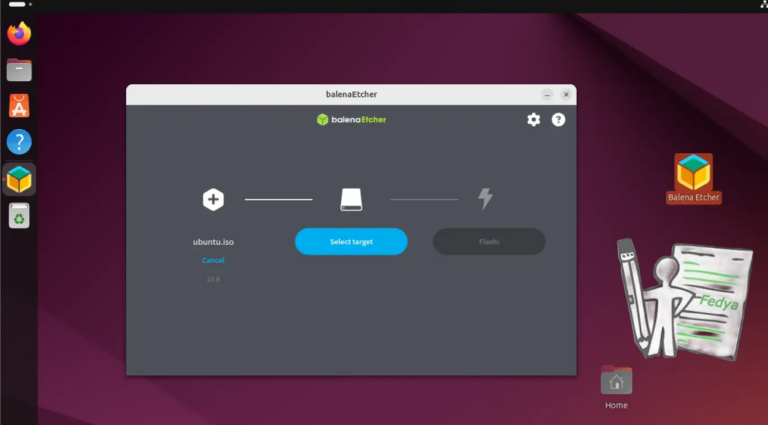Open the balenaEtcher help question mark
The width and height of the screenshot is (768, 425).
[558, 119]
